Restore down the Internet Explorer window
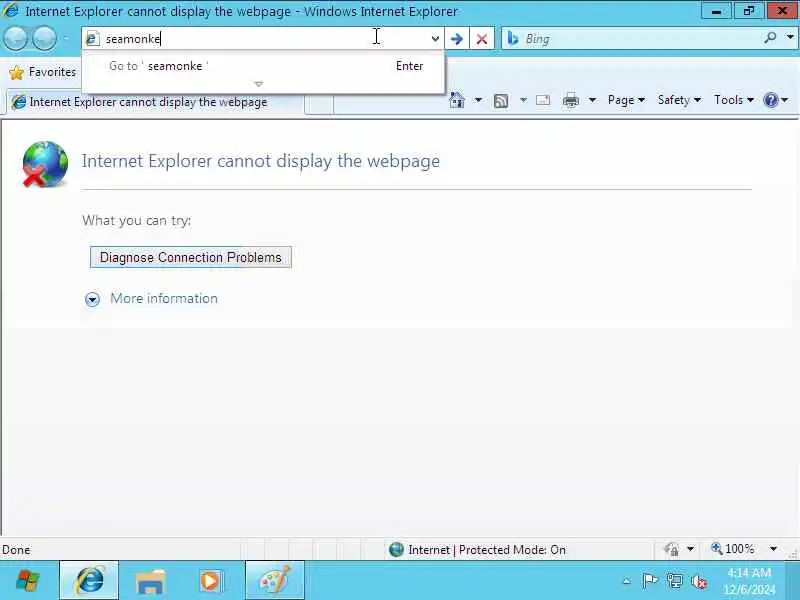Viewport: 800px width, 600px height. (x=749, y=11)
